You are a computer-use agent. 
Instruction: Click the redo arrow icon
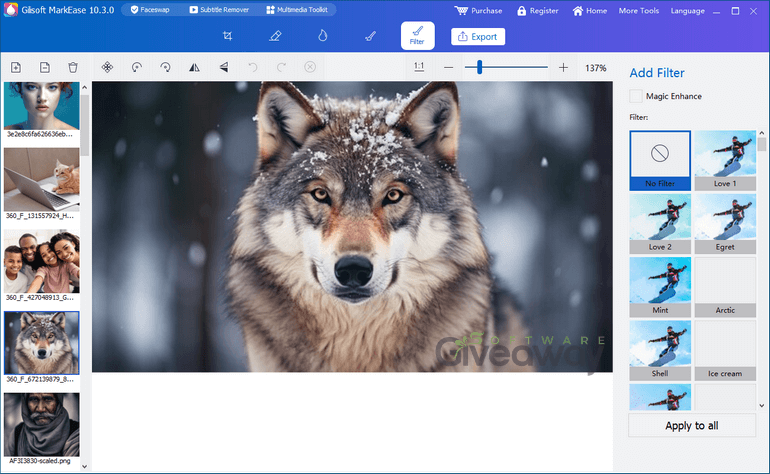coord(281,67)
